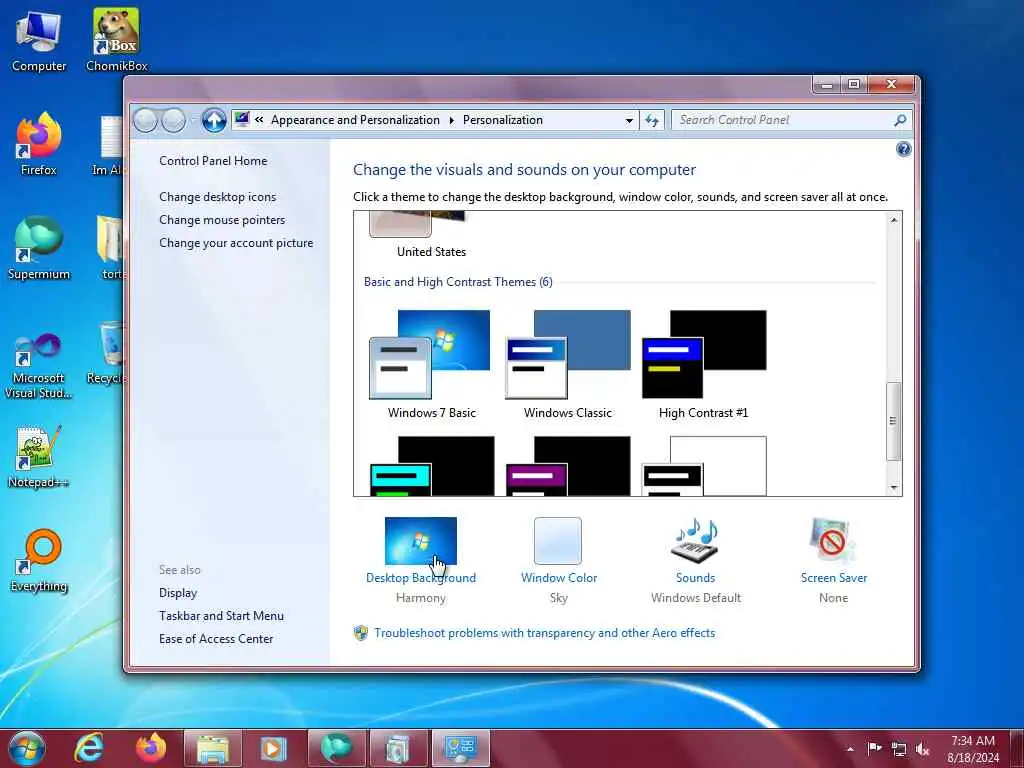Click the Control Panel address bar icon
1024x768 pixels.
(242, 120)
